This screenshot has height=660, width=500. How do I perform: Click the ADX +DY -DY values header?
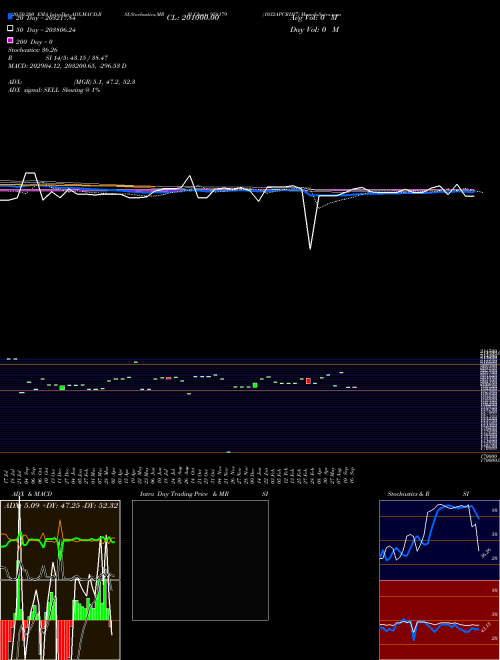pyautogui.click(x=61, y=506)
